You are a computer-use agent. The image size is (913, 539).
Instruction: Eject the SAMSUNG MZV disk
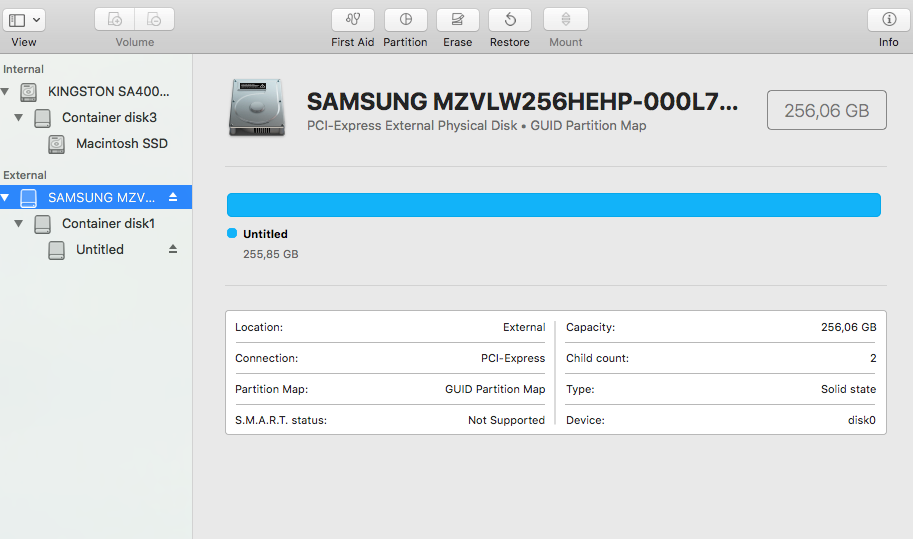tap(173, 197)
